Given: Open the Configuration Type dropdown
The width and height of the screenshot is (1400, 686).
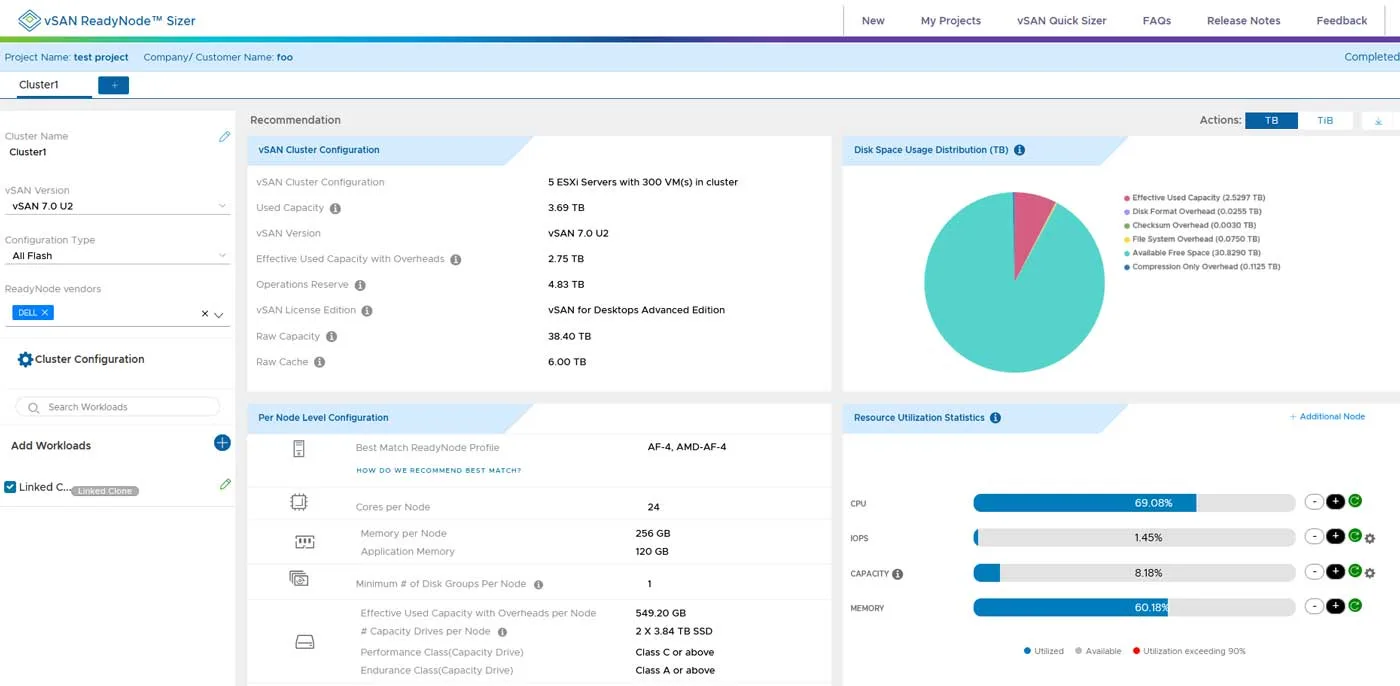Looking at the screenshot, I should (x=116, y=256).
